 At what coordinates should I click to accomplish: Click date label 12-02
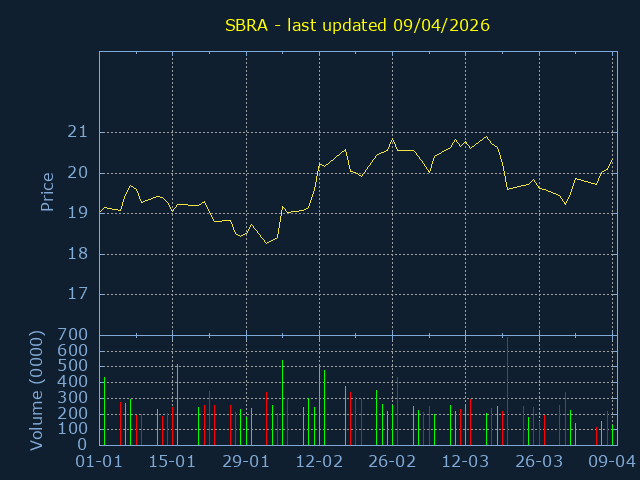(319, 462)
